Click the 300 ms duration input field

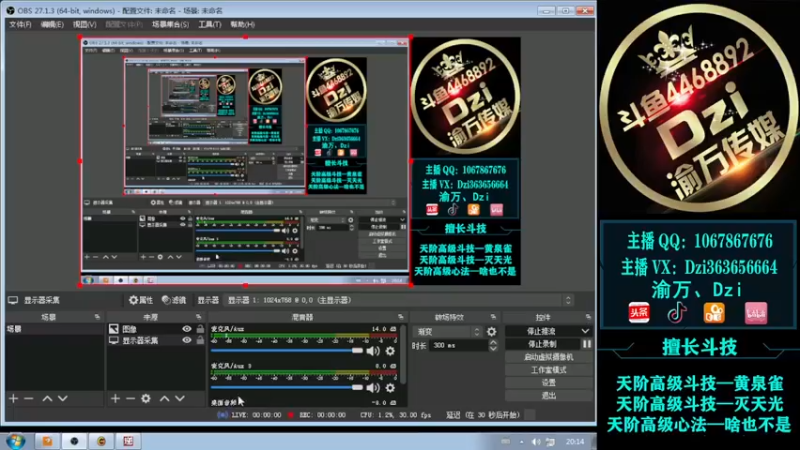(459, 345)
